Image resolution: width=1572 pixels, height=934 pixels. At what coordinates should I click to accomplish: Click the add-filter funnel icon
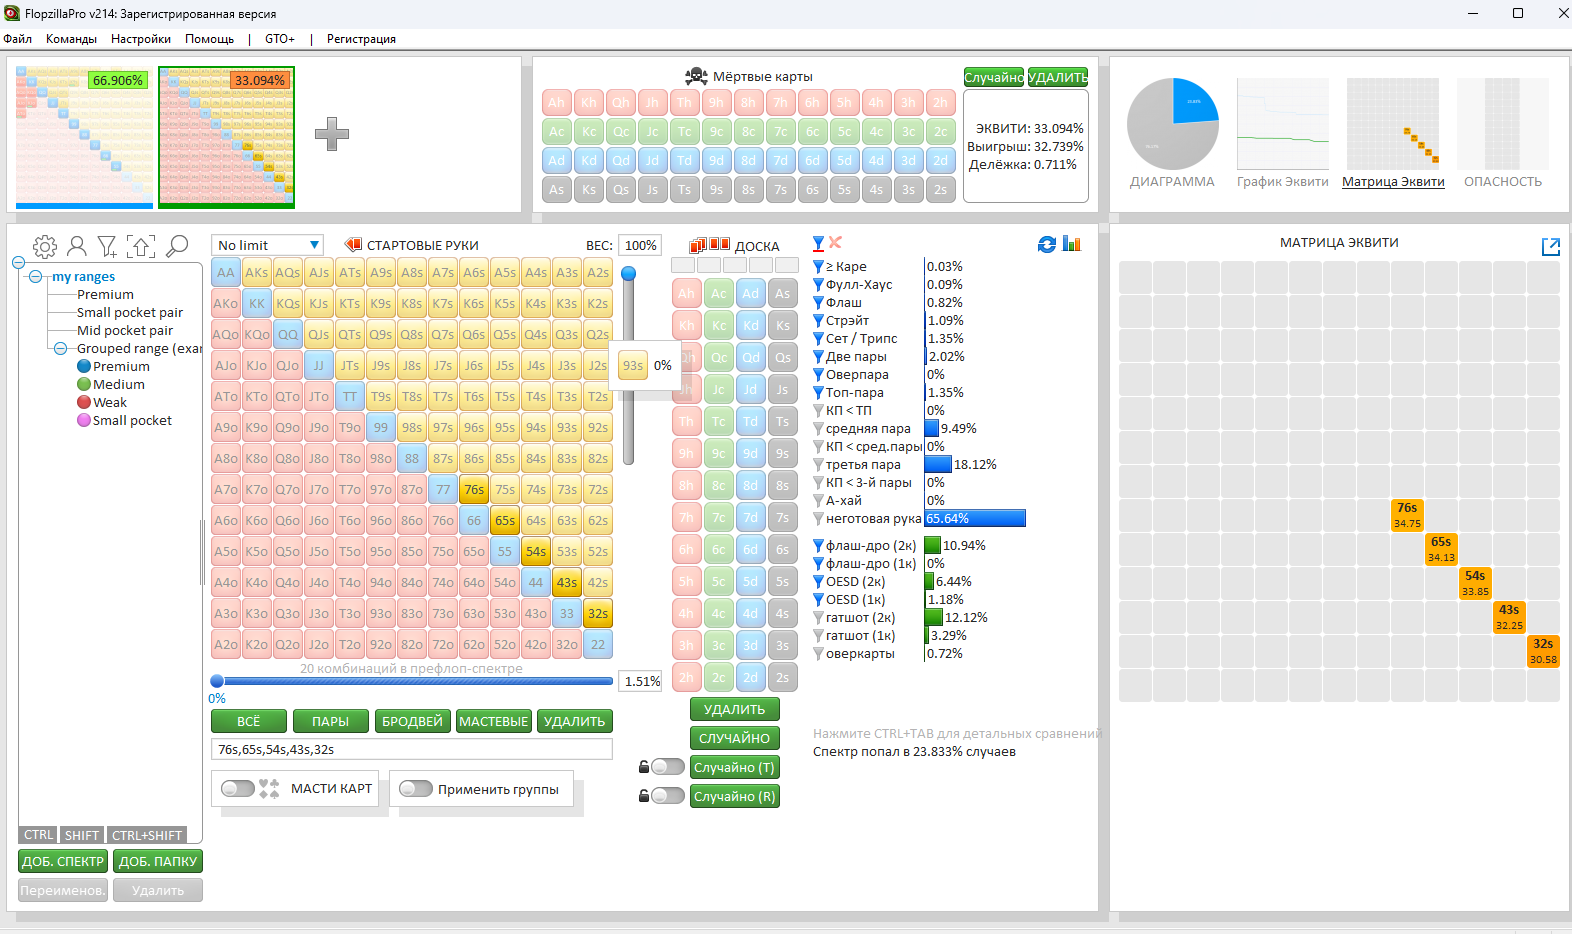(107, 246)
